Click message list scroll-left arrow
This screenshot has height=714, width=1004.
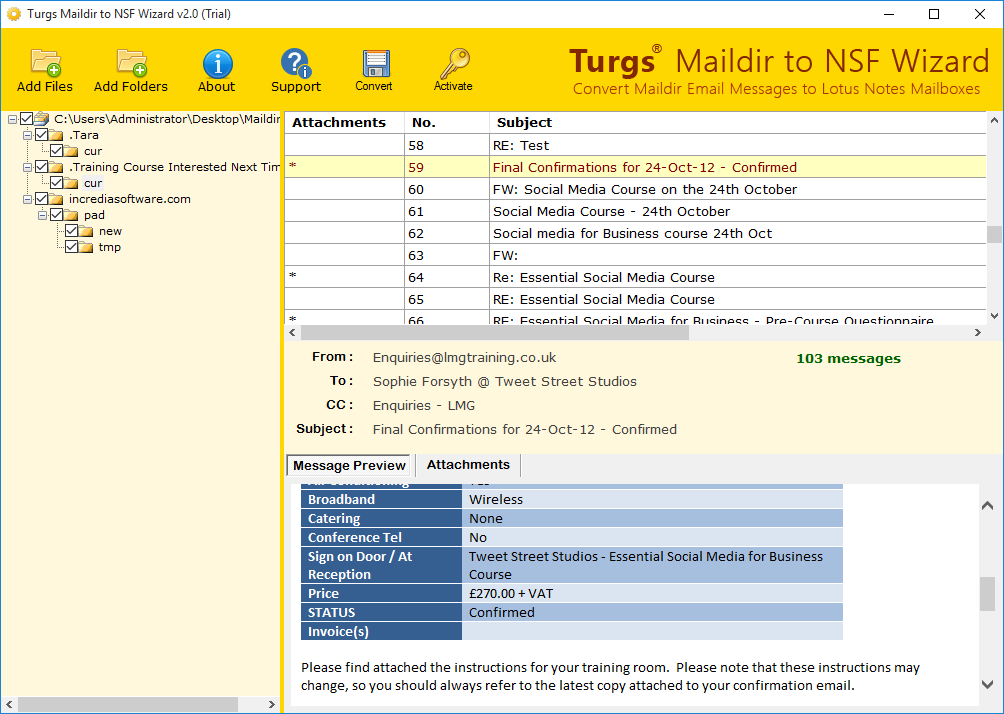click(x=293, y=332)
